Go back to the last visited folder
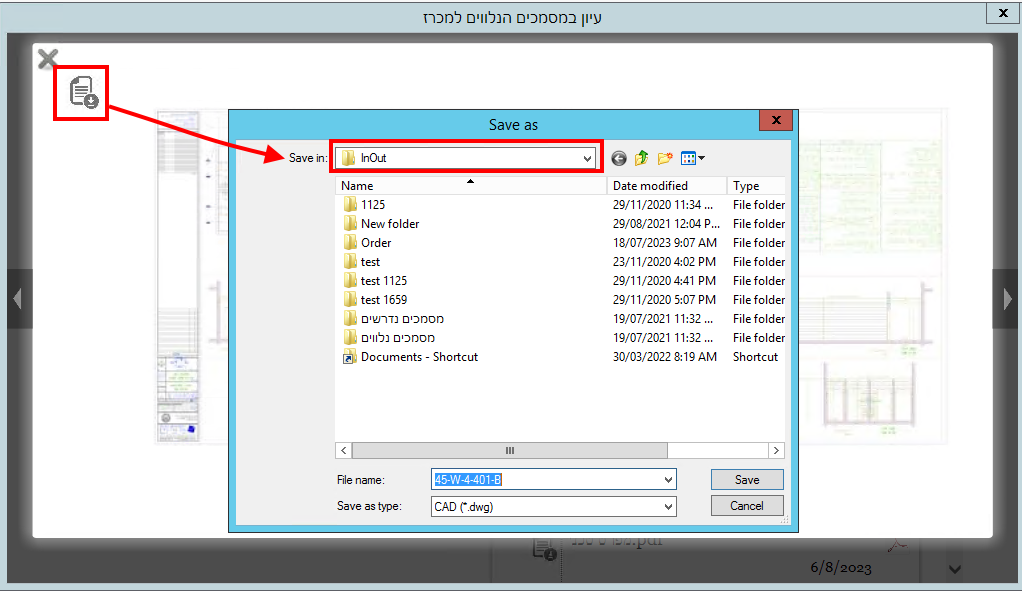1022x591 pixels. coord(618,158)
